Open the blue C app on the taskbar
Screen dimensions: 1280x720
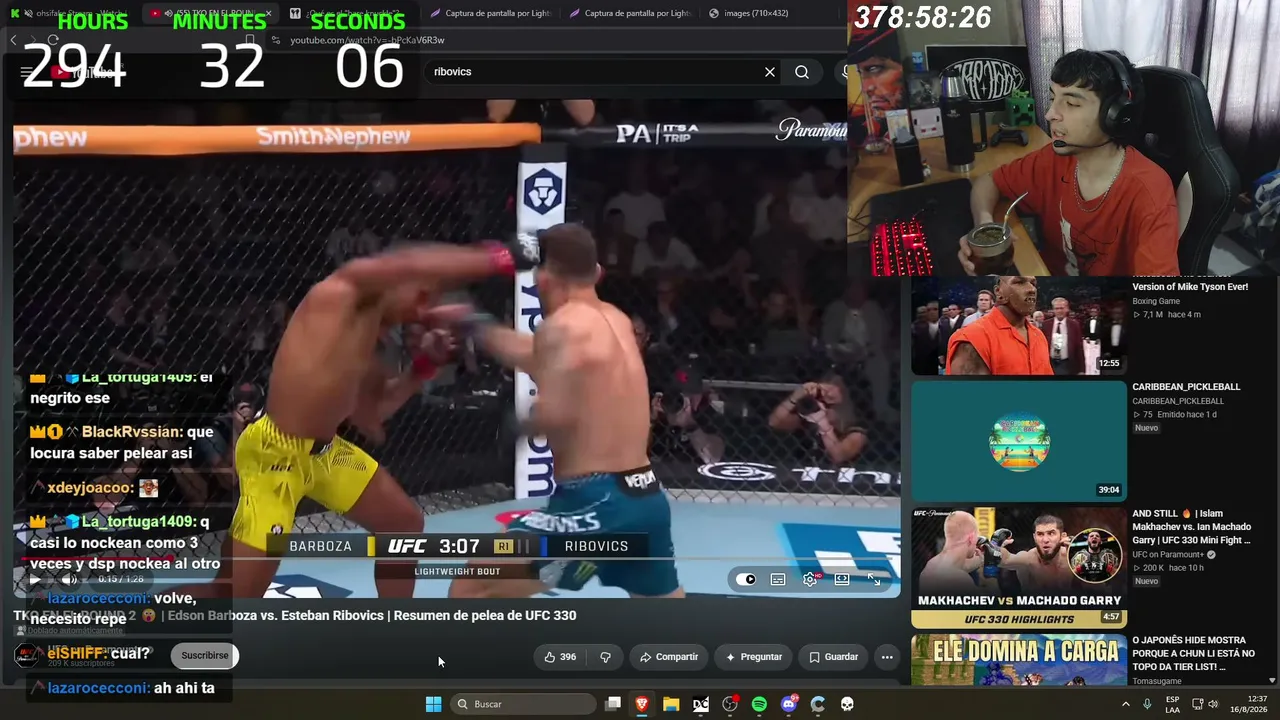pos(818,704)
